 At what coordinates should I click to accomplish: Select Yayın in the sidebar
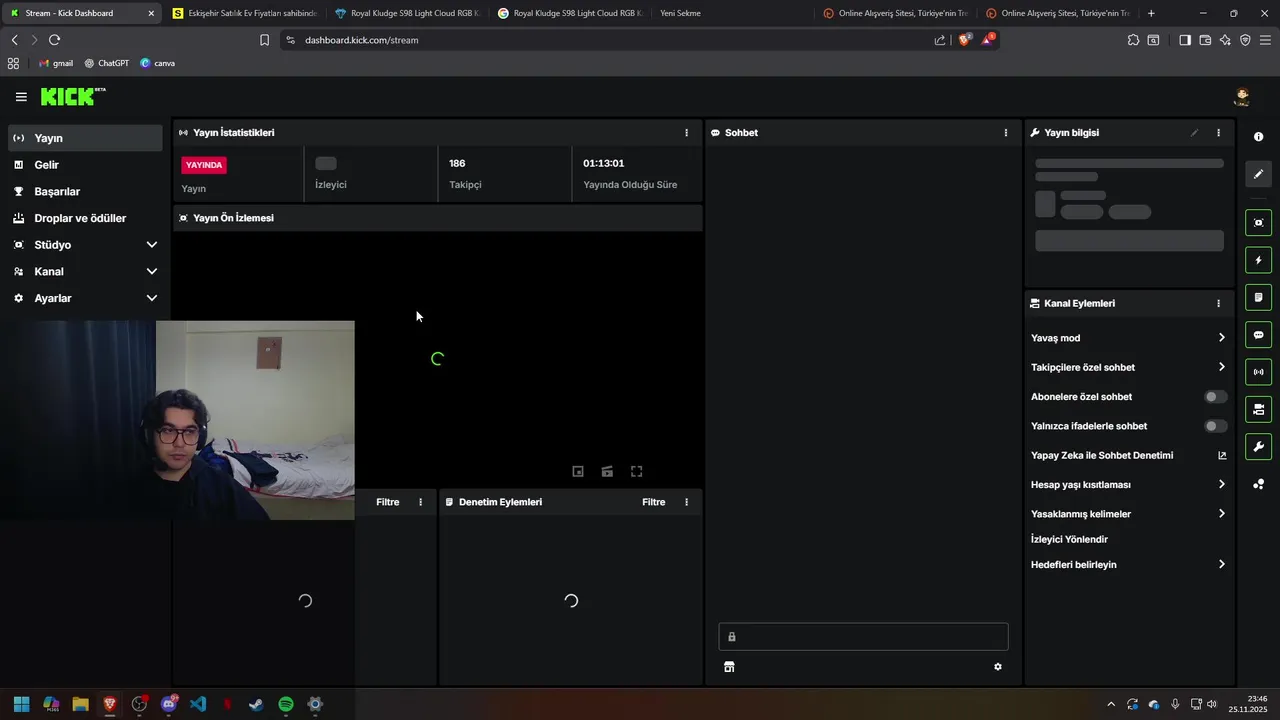click(85, 138)
